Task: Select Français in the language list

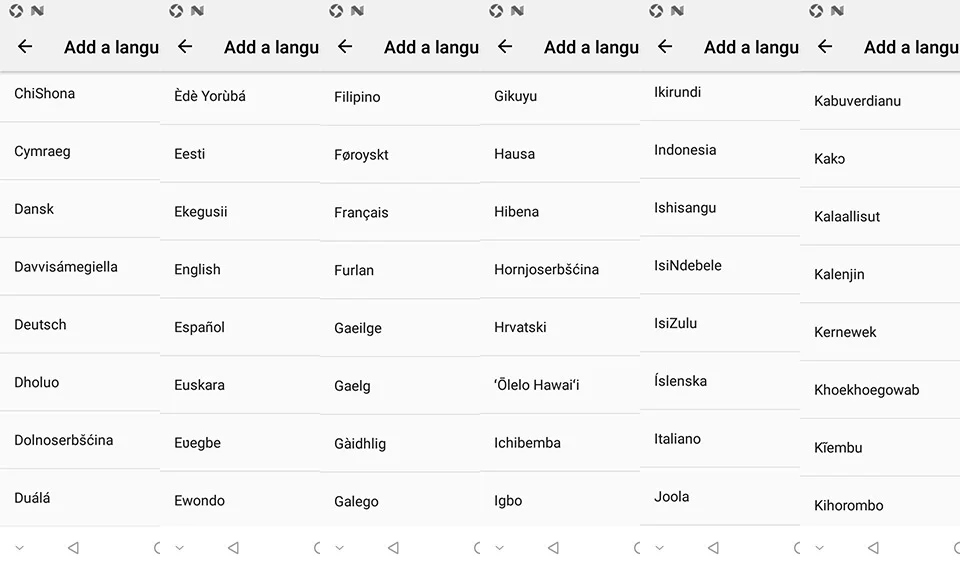Action: coord(400,213)
